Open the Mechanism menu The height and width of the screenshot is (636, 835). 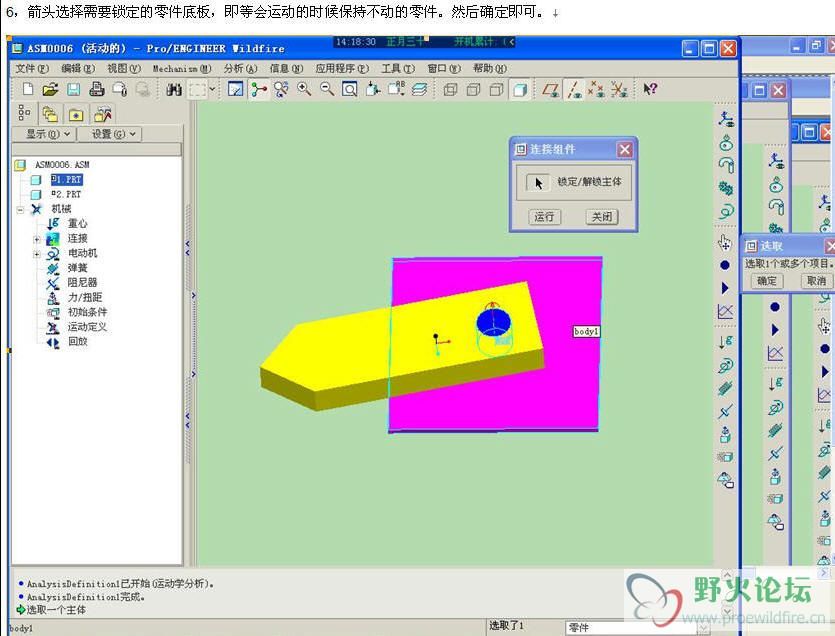coord(182,68)
